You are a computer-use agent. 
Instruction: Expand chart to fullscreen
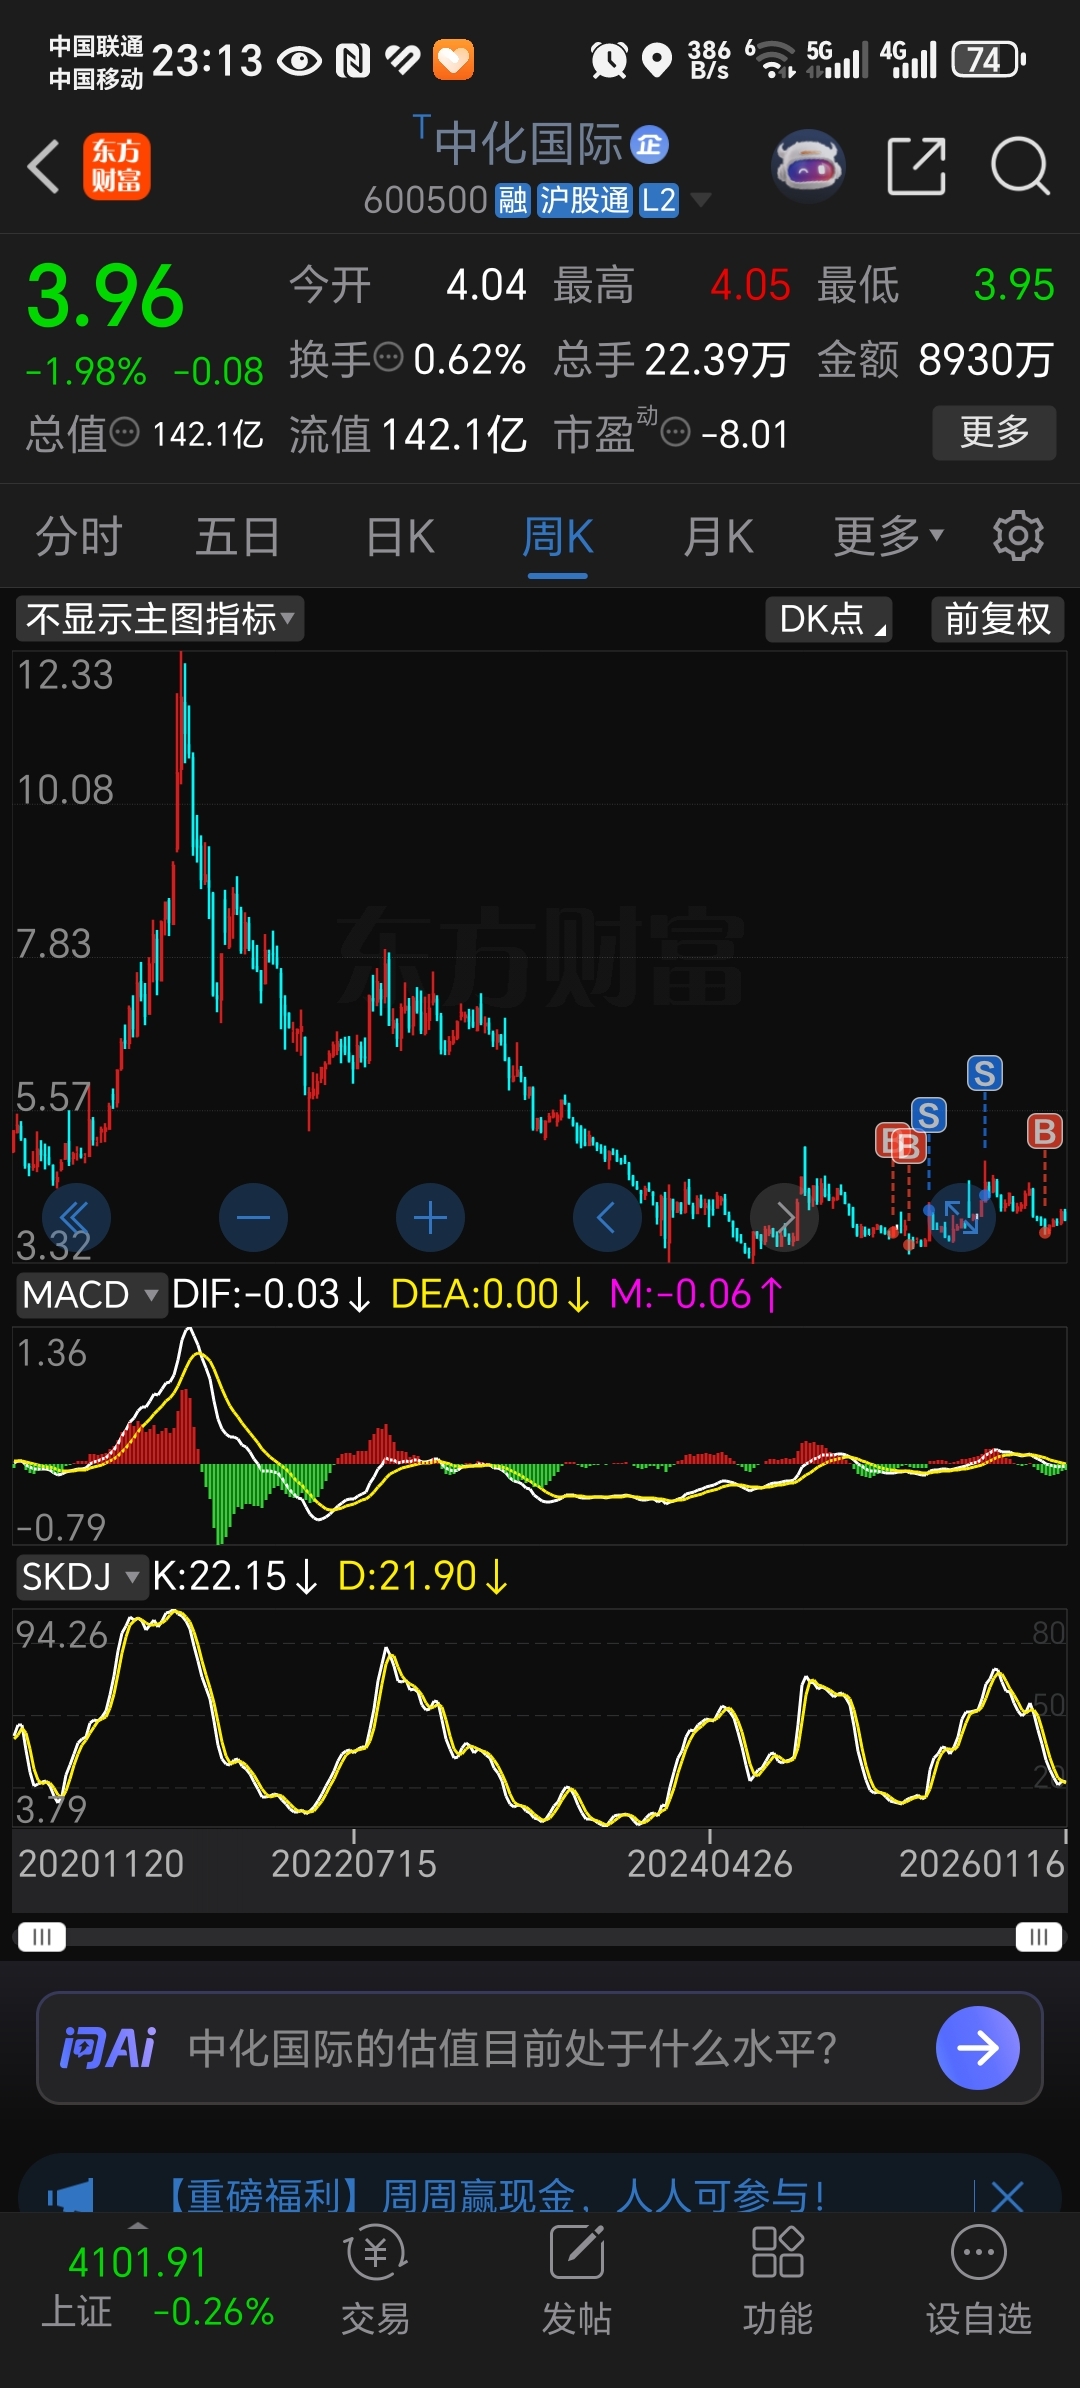[961, 1217]
